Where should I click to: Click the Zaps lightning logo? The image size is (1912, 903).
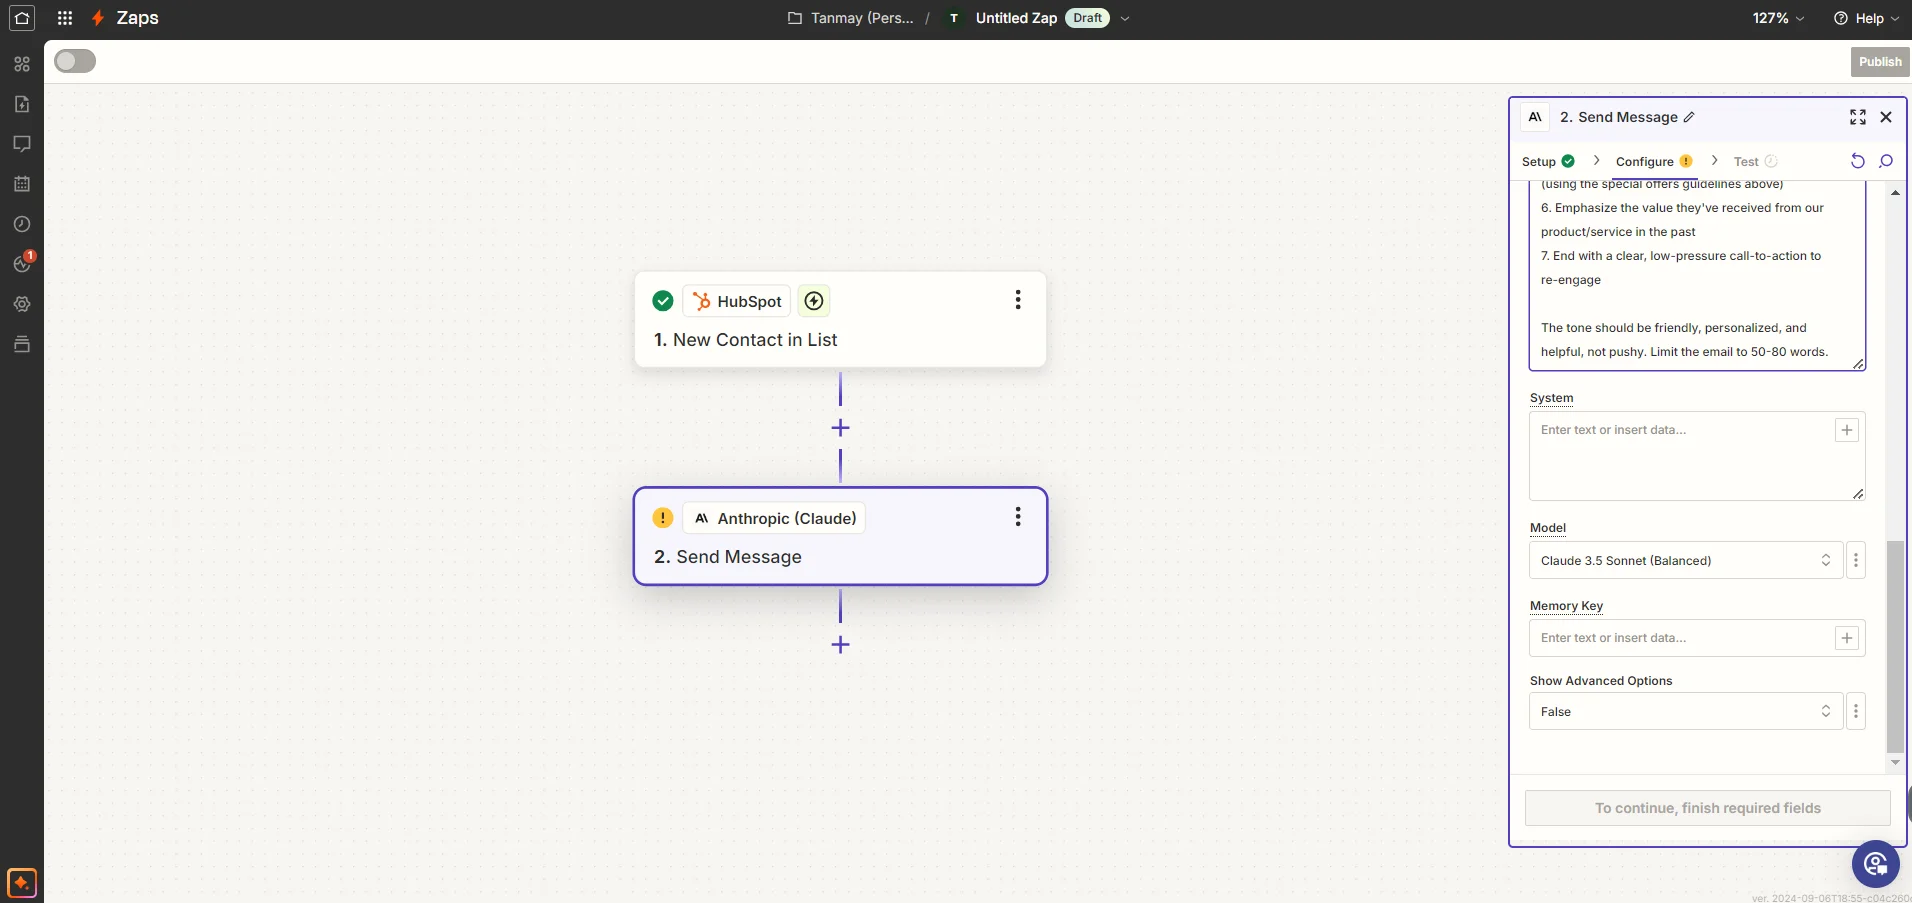point(98,18)
